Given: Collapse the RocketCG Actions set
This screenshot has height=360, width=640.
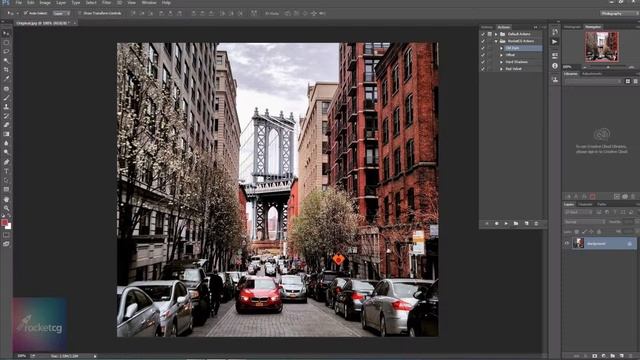Looking at the screenshot, I should 496,41.
